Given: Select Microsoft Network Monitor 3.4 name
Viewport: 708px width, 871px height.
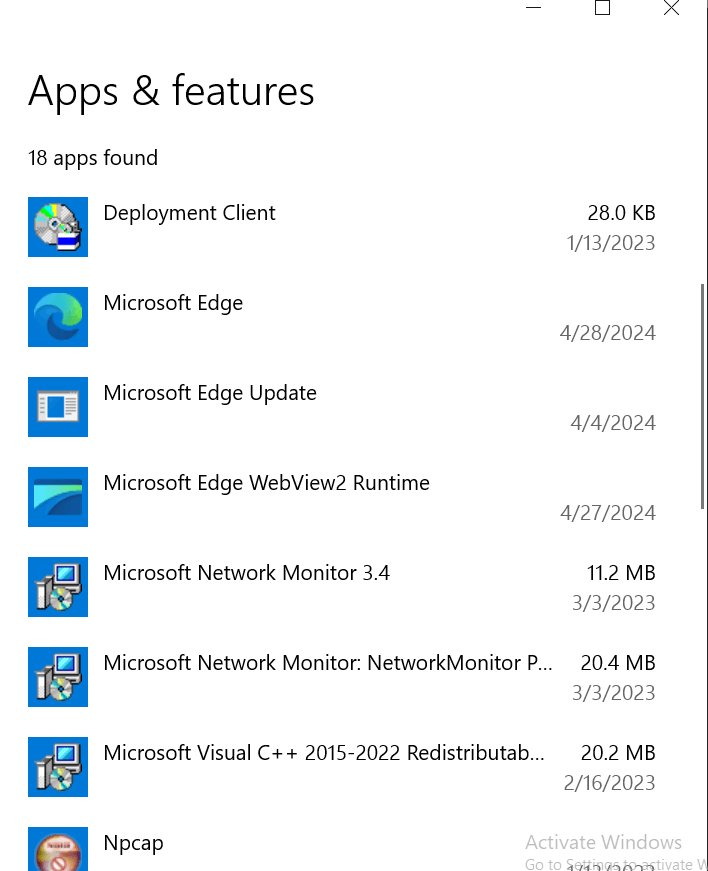Looking at the screenshot, I should [x=247, y=573].
